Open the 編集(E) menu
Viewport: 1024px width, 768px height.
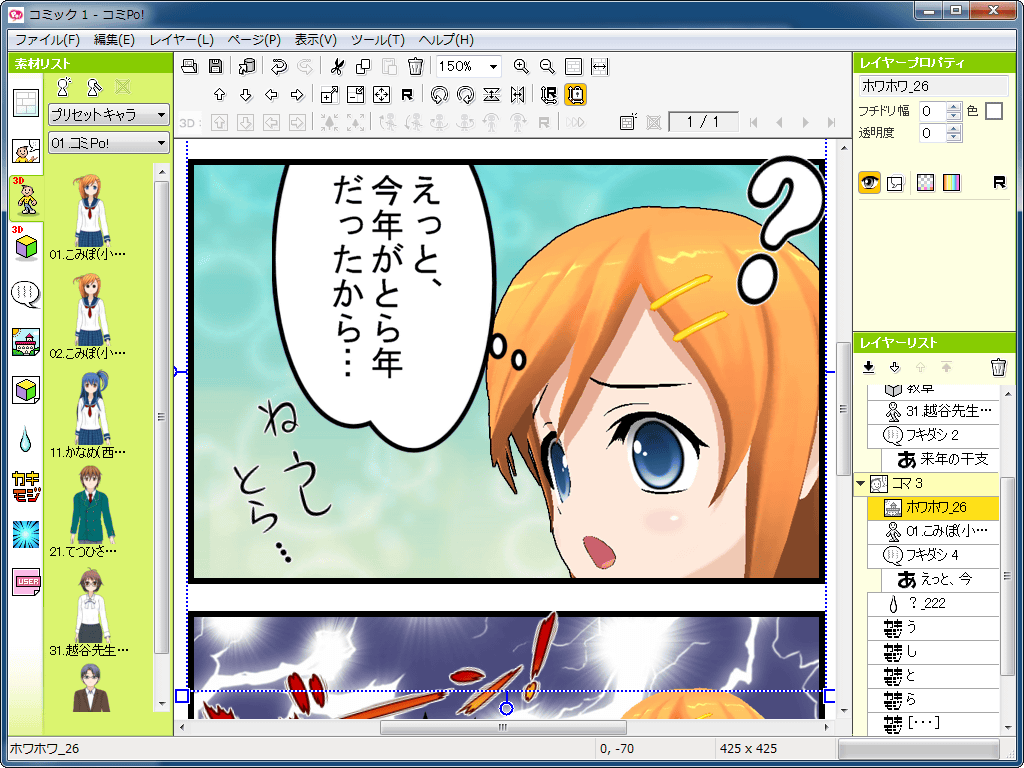tap(114, 40)
